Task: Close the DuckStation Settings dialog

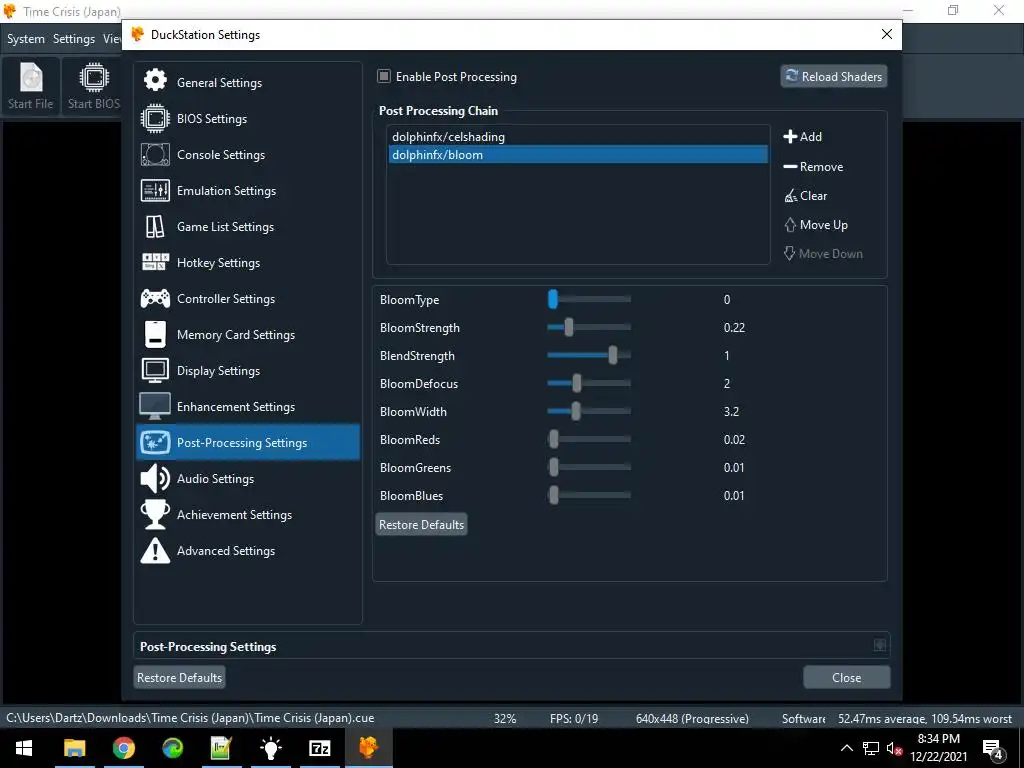Action: pos(886,35)
